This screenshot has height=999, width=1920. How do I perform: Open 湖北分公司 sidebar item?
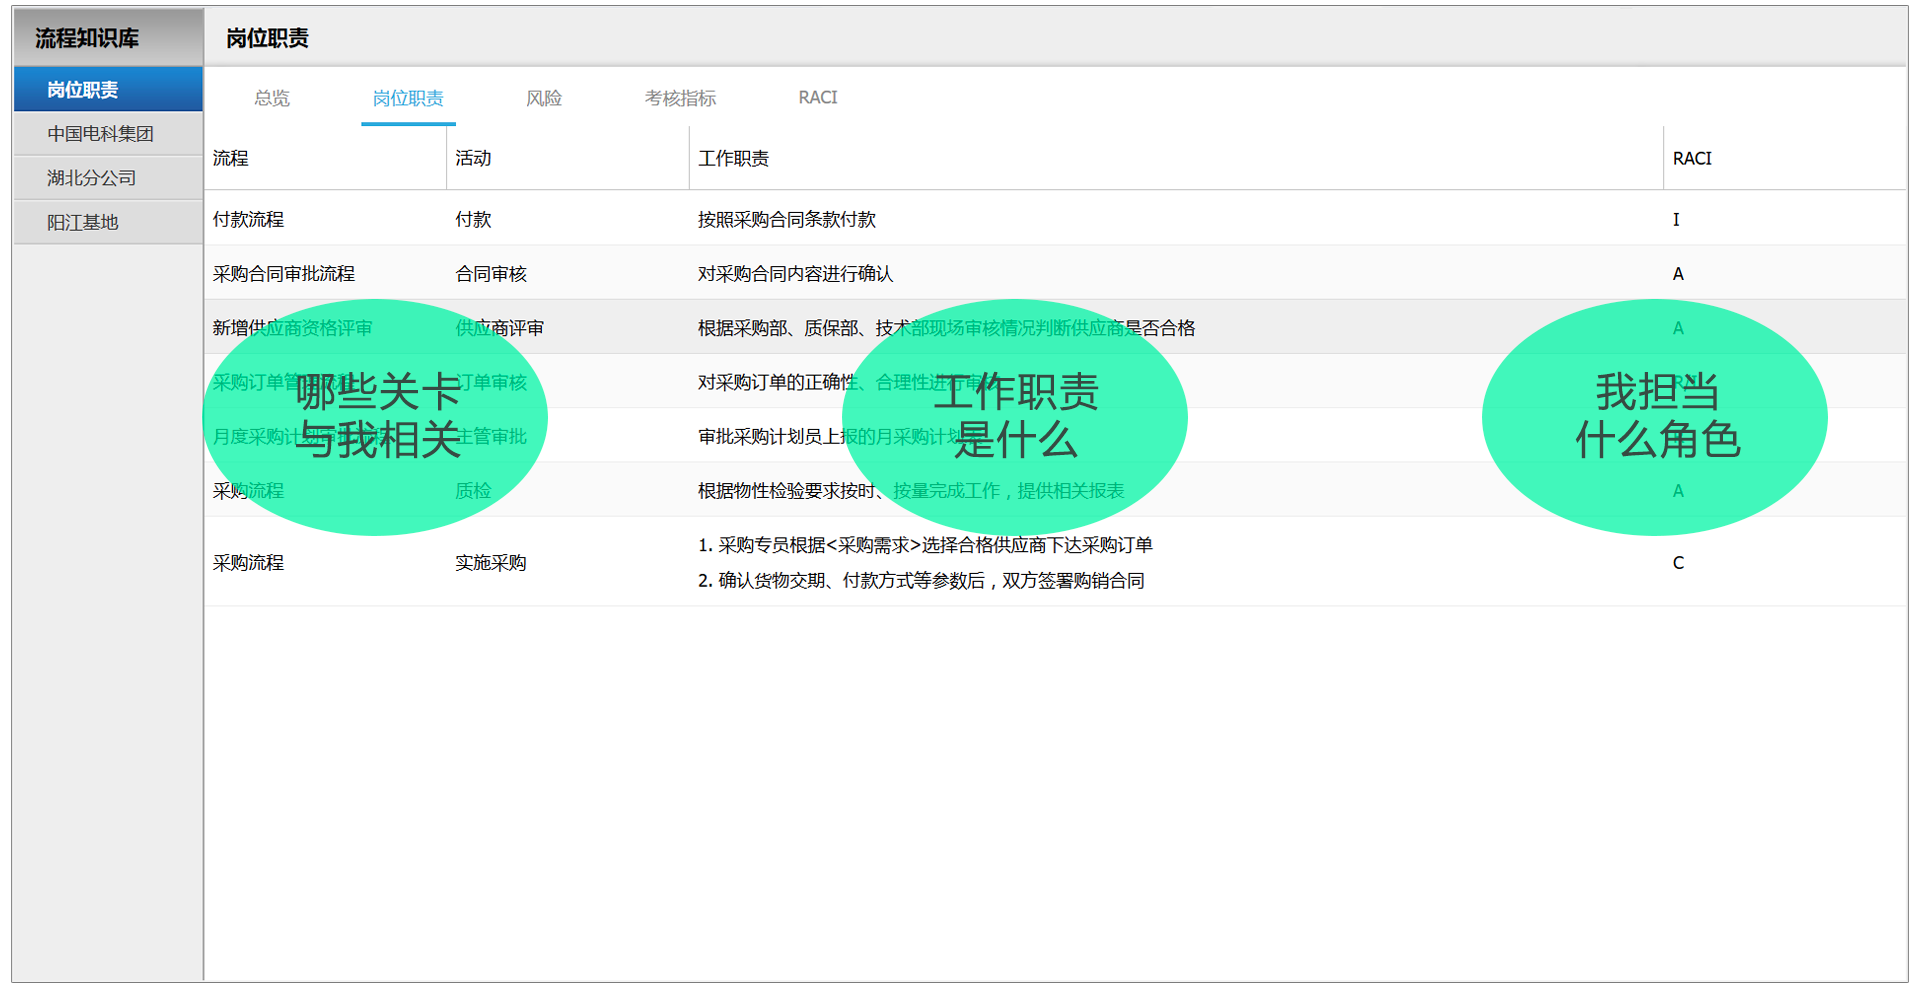point(108,178)
